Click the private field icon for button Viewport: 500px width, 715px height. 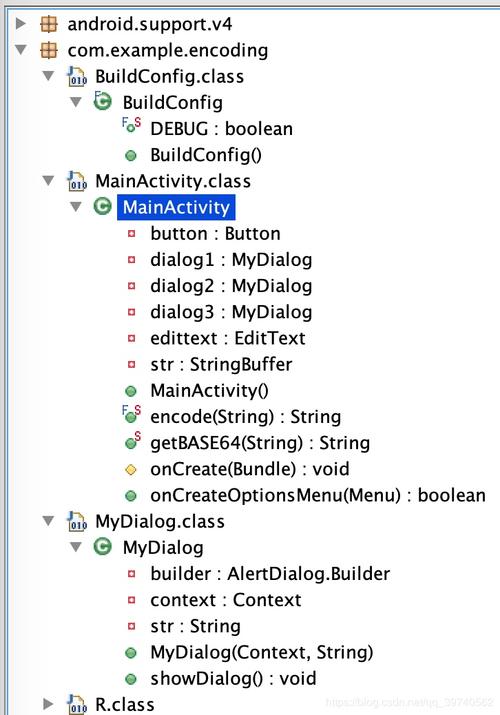[x=131, y=234]
